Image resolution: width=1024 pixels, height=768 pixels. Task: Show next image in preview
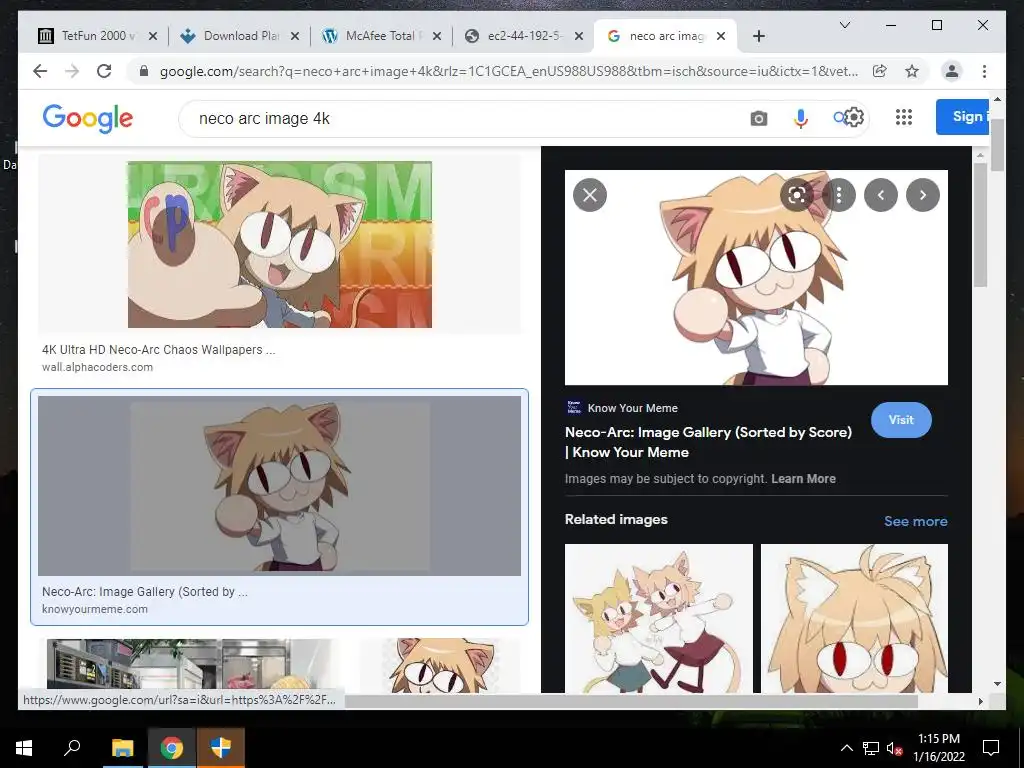pyautogui.click(x=923, y=195)
